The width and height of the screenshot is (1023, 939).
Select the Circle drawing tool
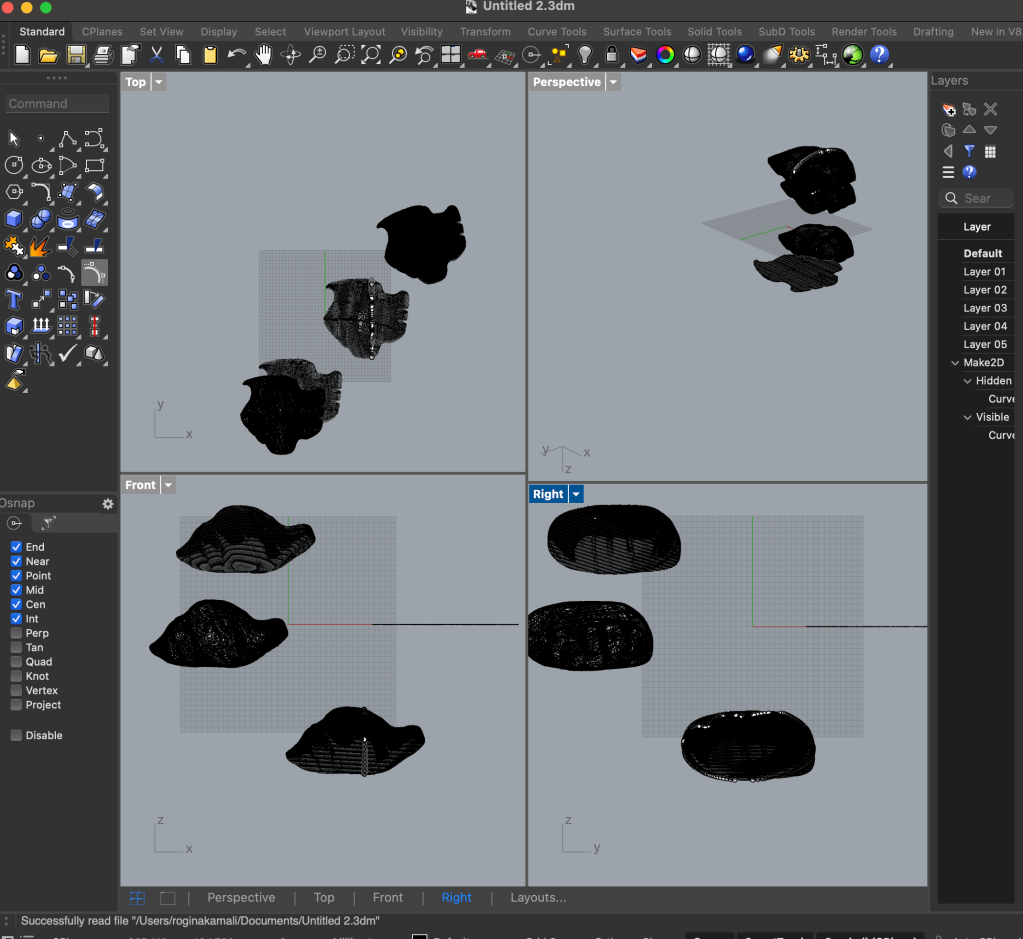tap(14, 165)
